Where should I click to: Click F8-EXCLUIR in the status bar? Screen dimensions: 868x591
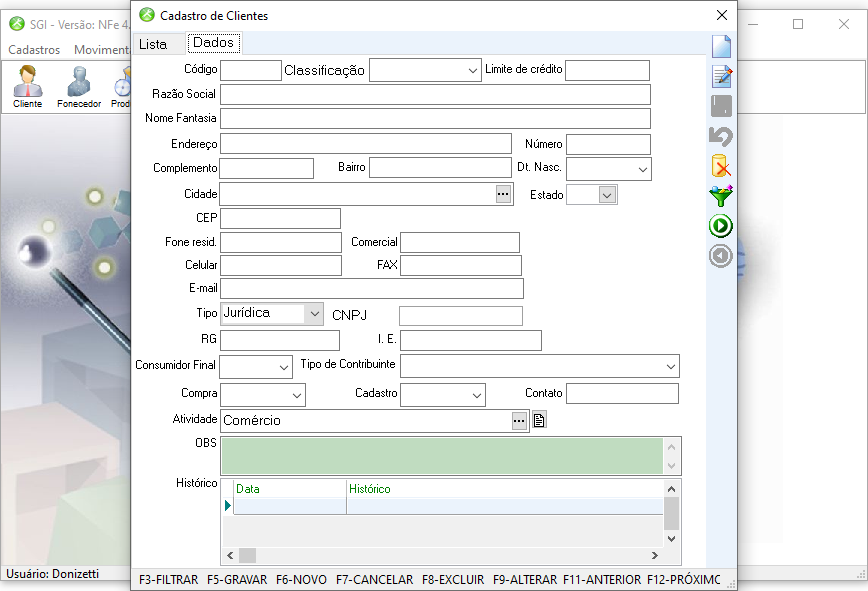point(453,579)
